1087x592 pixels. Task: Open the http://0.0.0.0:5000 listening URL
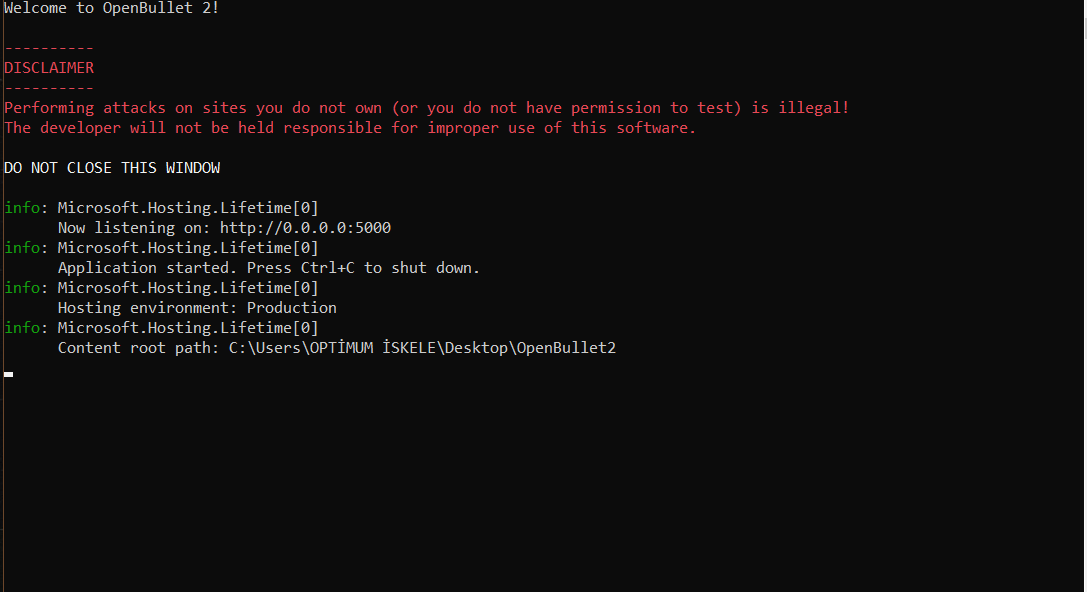(x=305, y=228)
